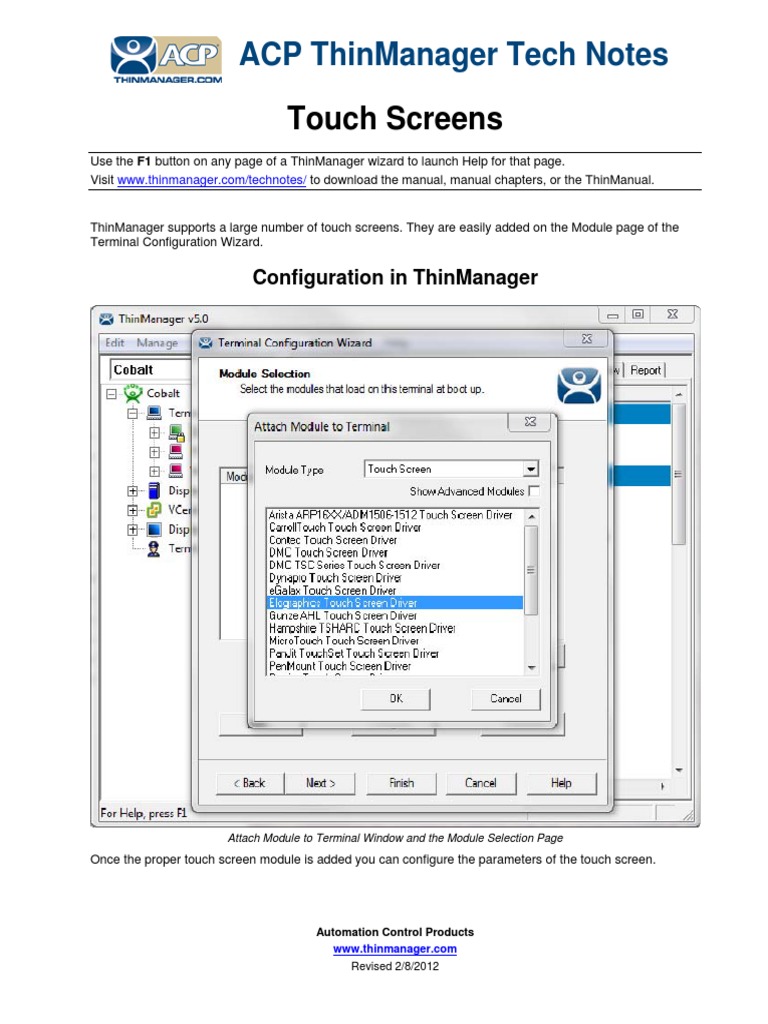The height and width of the screenshot is (1024, 768).
Task: Click the ThinManager logo in the wizard header
Action: [579, 385]
